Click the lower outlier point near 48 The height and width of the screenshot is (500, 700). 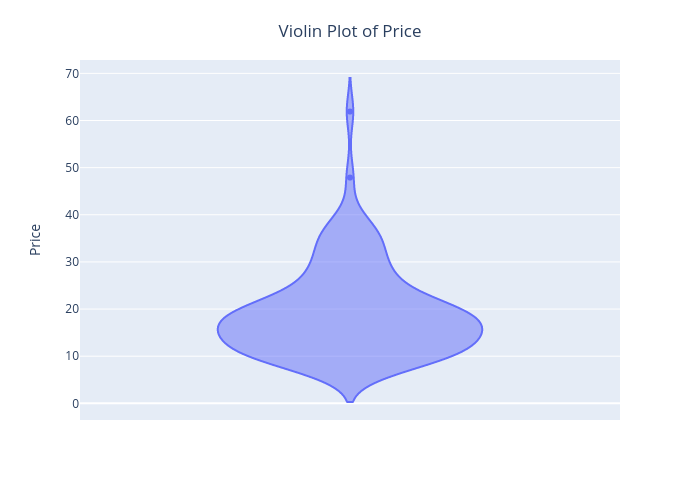(350, 178)
